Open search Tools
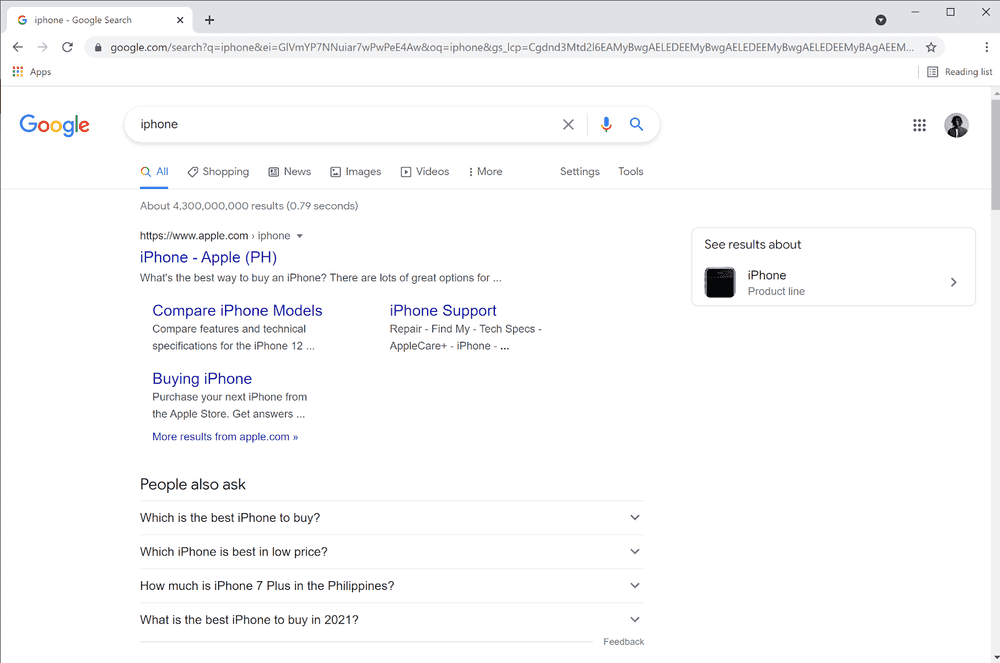 [x=631, y=171]
